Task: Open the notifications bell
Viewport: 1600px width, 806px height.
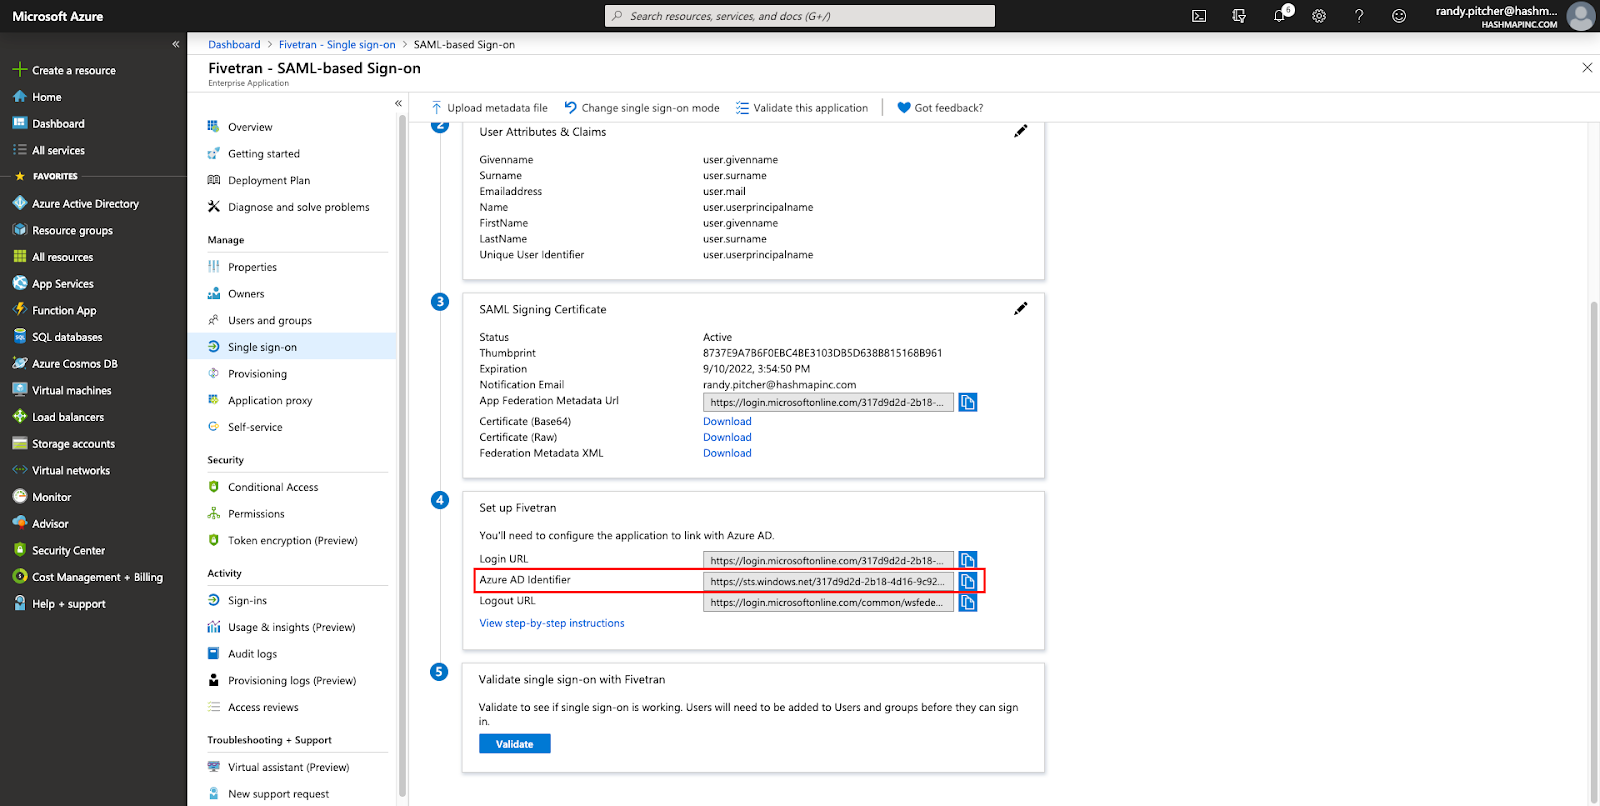Action: click(1280, 16)
